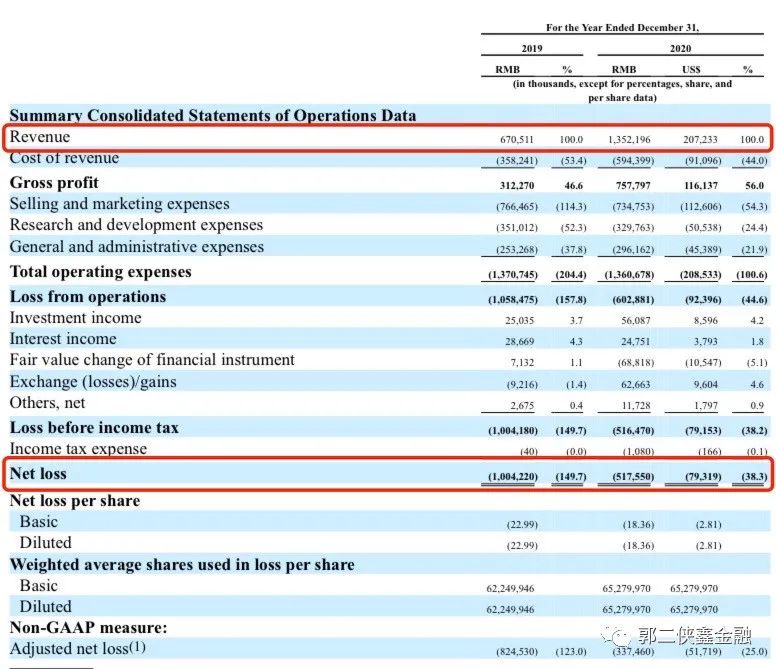Click 'Adjusted net loss(1)' label

coord(78,648)
